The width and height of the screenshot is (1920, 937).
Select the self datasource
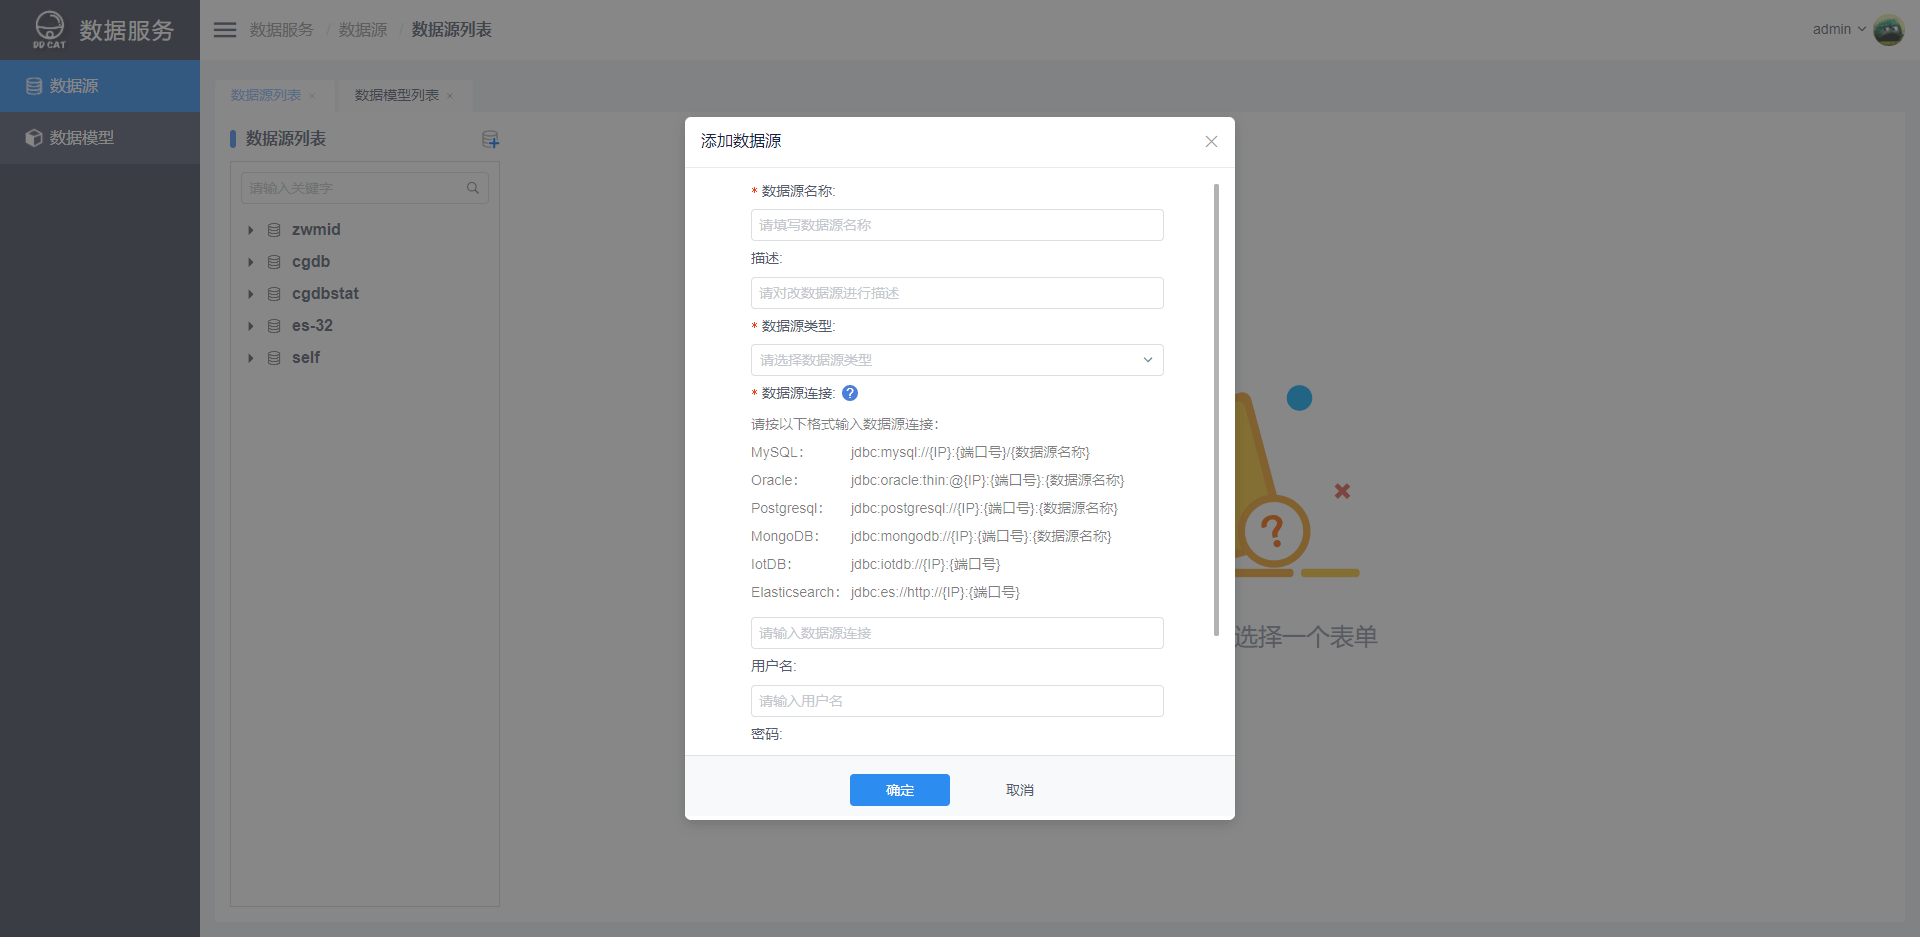(306, 358)
